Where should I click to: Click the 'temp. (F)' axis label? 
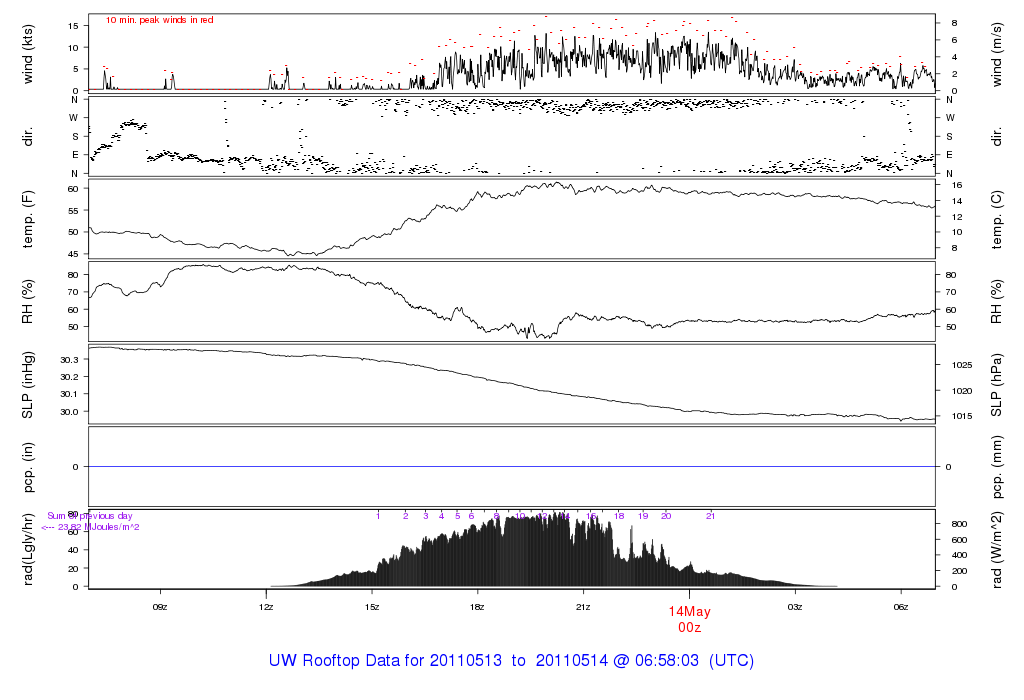[x=27, y=219]
